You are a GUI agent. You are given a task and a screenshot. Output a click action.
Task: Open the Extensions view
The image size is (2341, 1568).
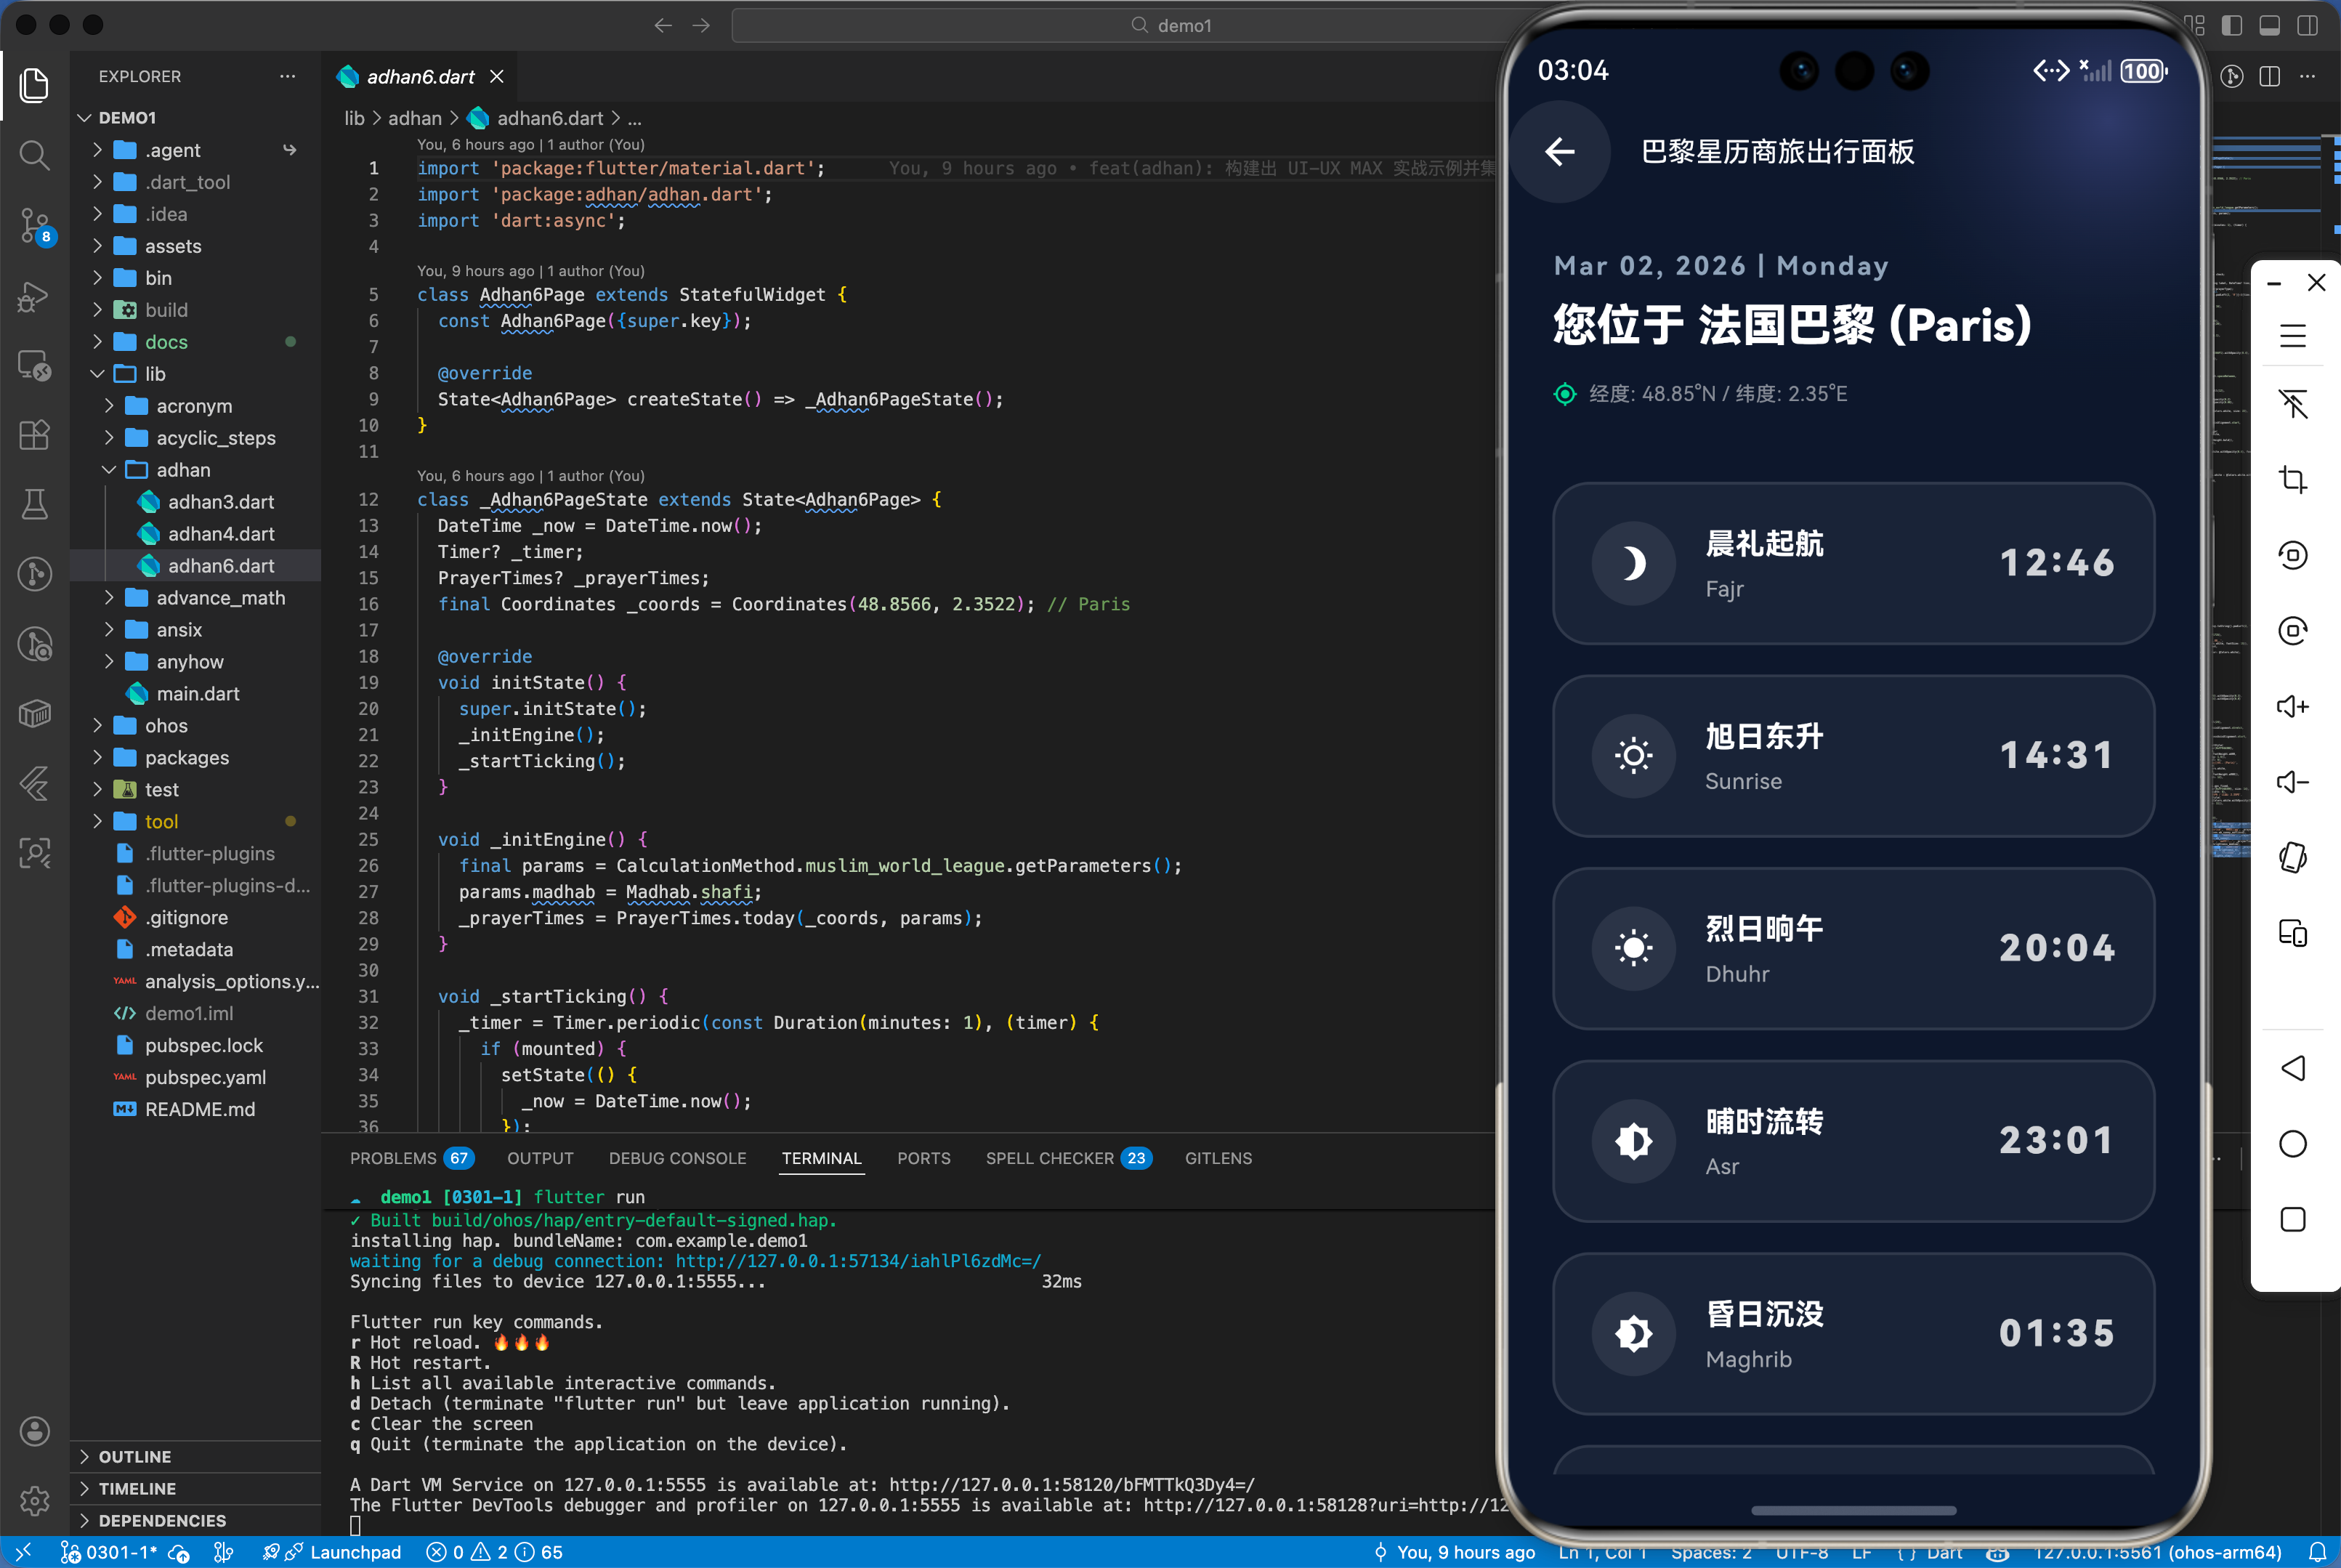34,435
